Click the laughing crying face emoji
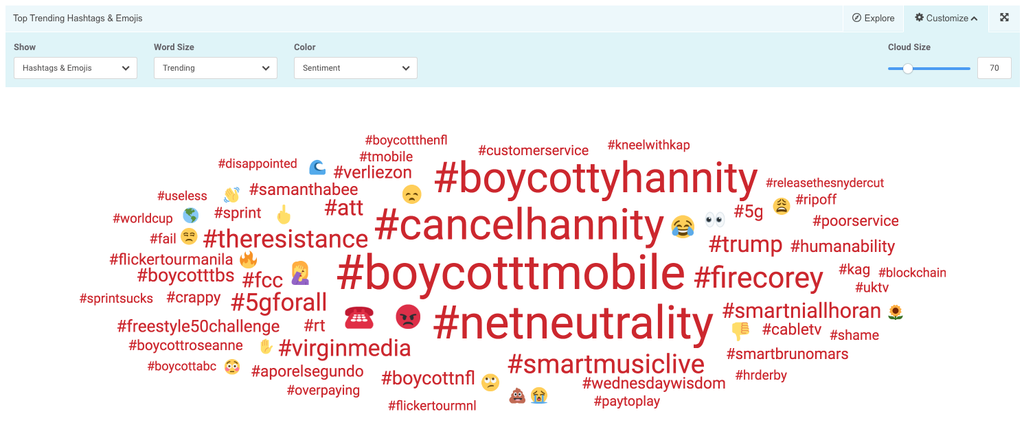 (x=683, y=226)
